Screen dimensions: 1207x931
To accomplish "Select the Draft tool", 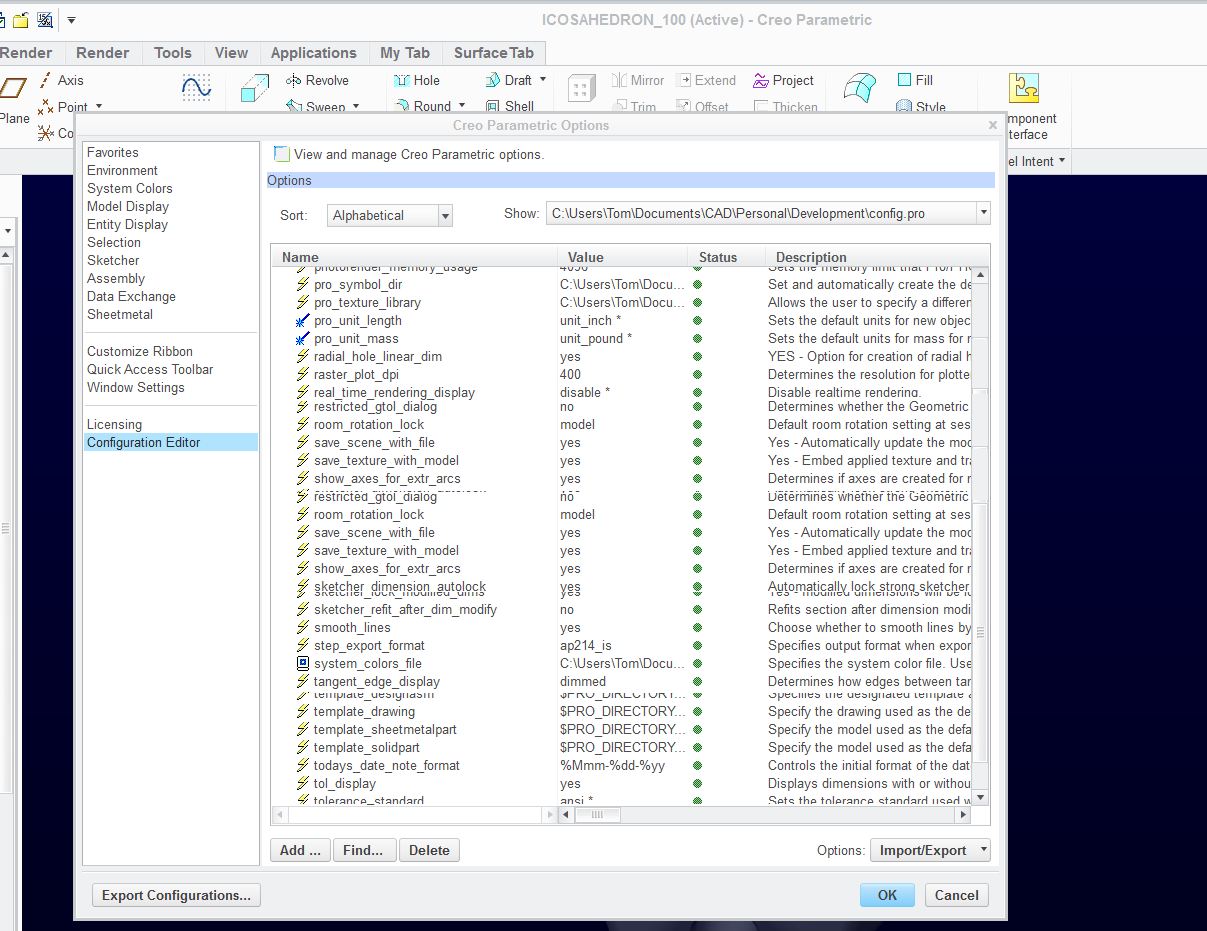I will click(509, 80).
